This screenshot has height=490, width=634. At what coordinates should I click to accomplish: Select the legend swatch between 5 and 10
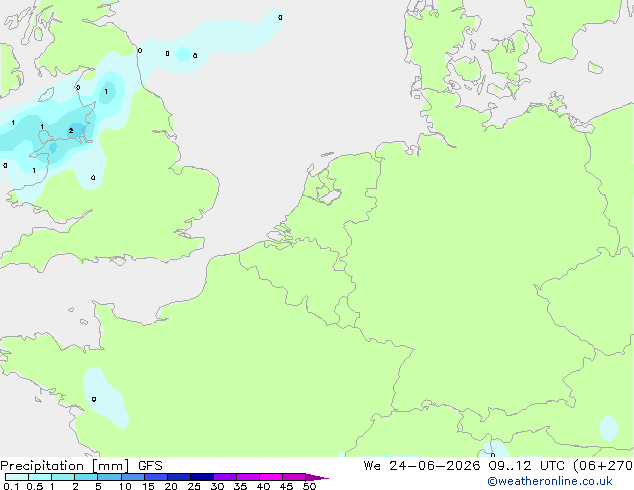point(110,477)
